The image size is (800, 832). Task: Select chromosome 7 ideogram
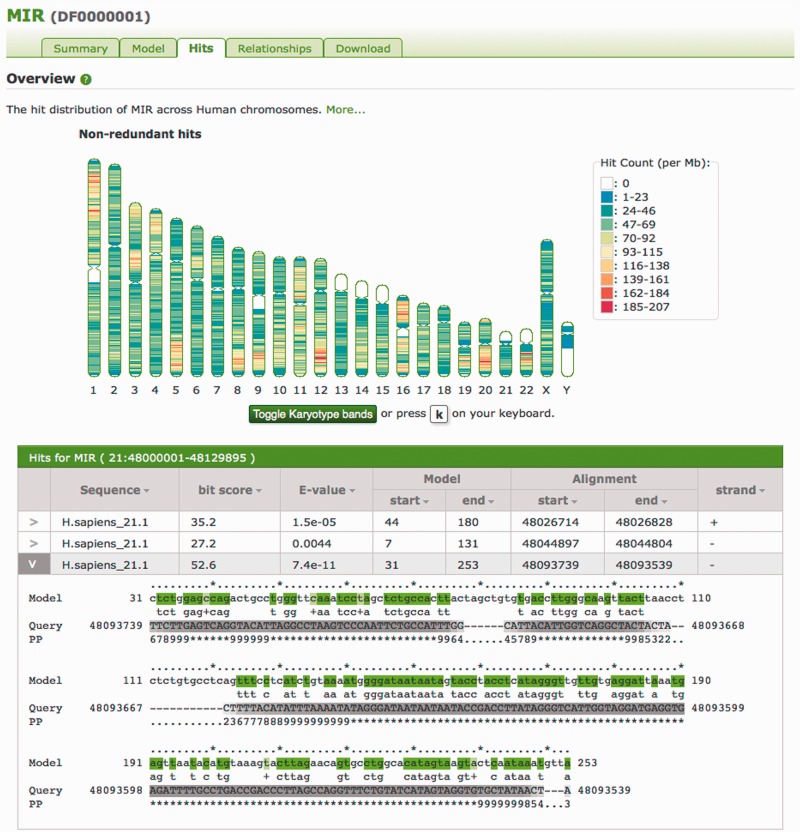[218, 306]
